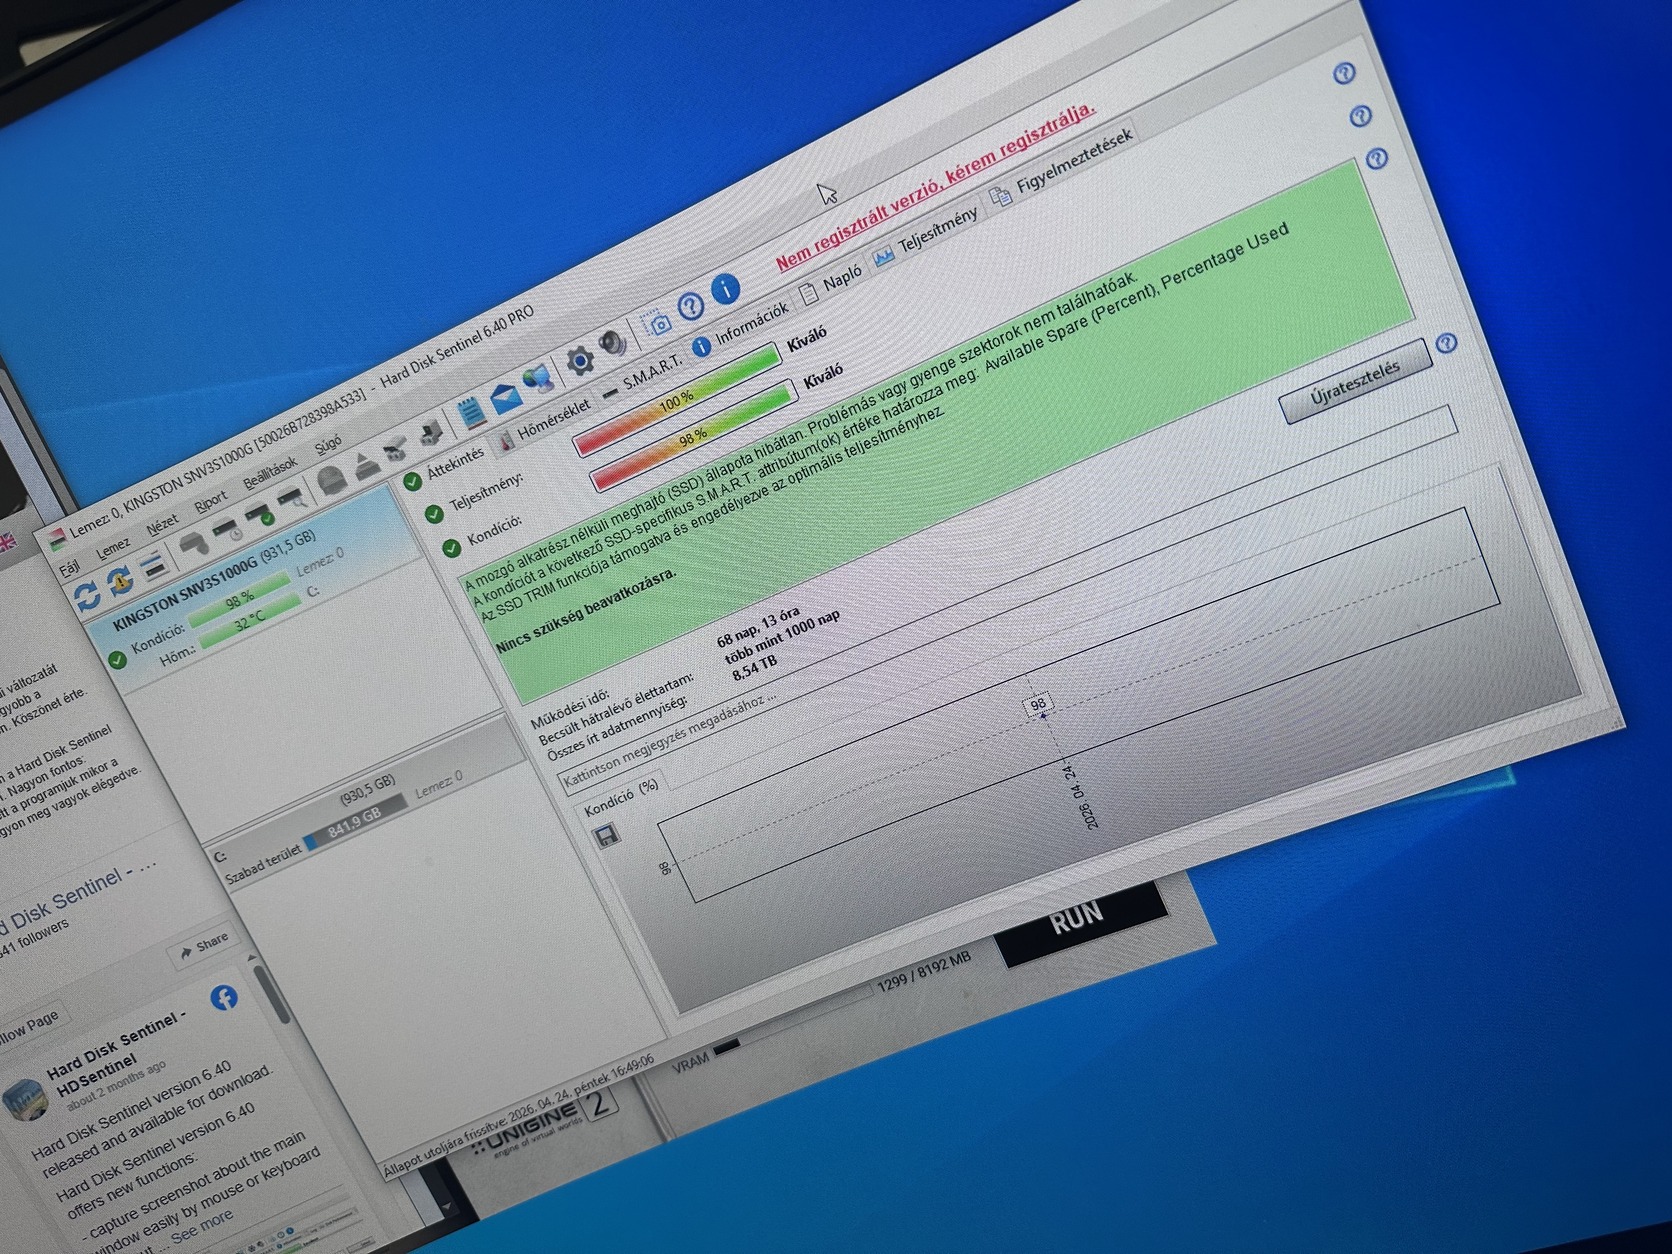Click the Nem regisztrált verzió registration link
Viewport: 1672px width, 1254px height.
pos(936,184)
